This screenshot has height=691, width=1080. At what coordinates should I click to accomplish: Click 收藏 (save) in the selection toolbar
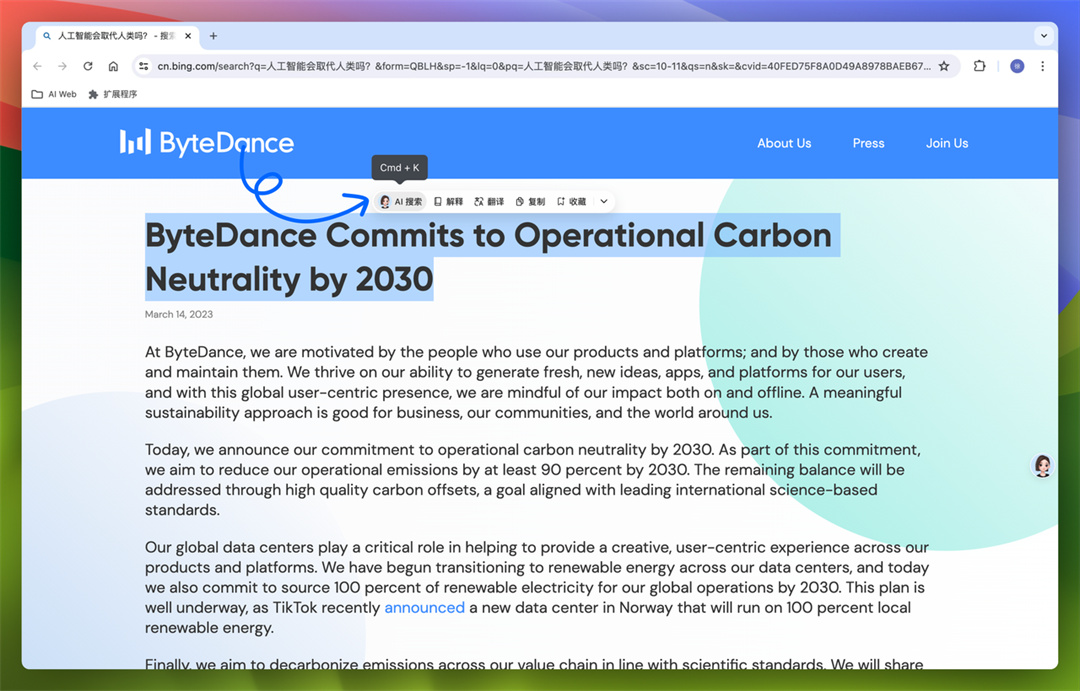[x=571, y=202]
